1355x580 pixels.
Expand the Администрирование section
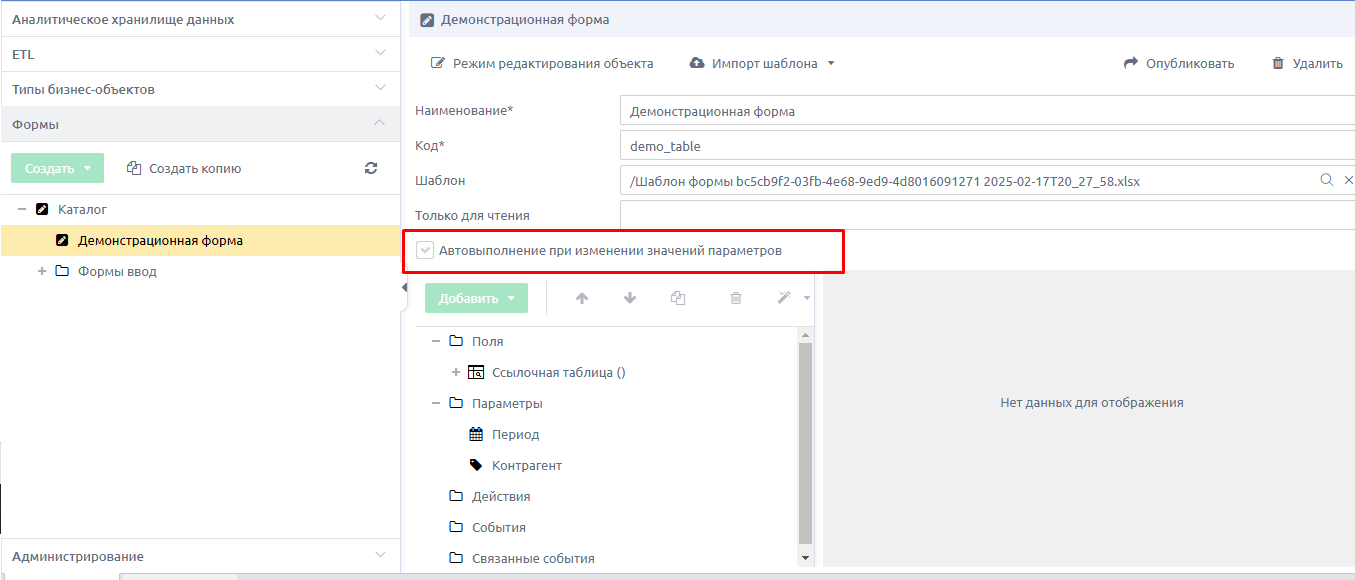click(200, 556)
